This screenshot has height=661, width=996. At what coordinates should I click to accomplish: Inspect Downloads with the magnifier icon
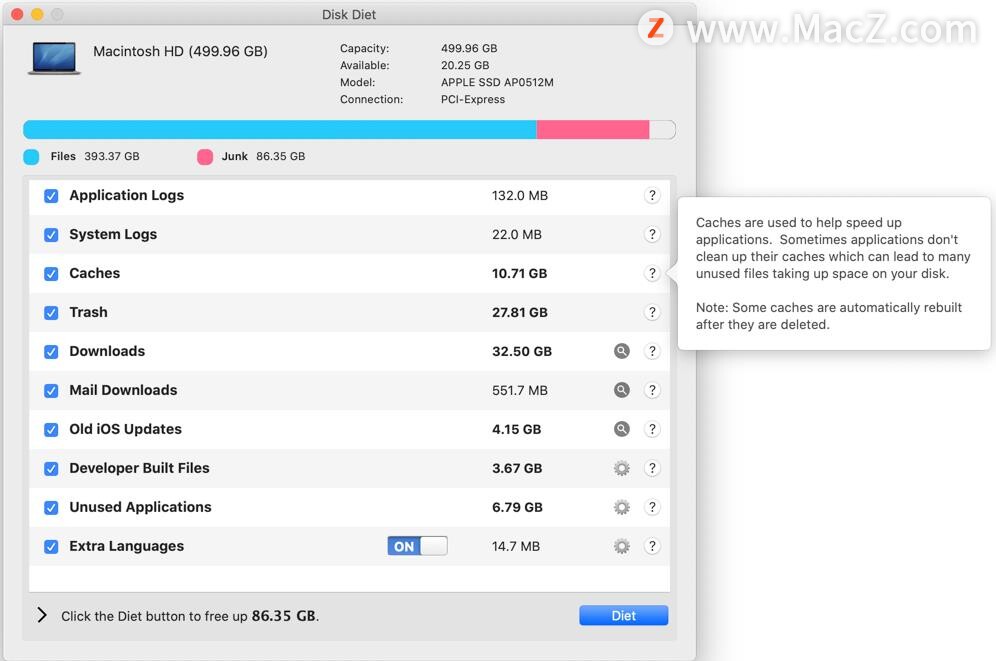coord(622,351)
